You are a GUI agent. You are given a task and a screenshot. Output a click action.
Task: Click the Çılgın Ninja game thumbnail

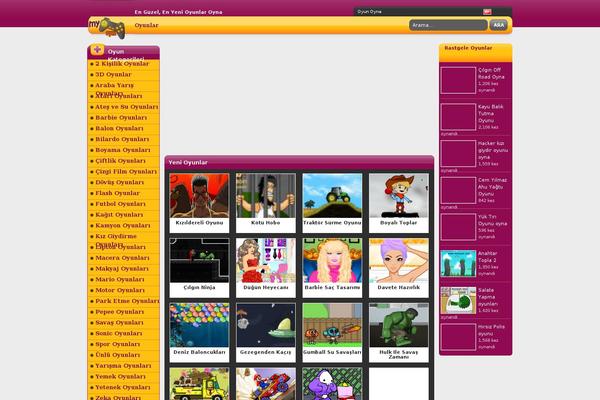[x=199, y=260]
